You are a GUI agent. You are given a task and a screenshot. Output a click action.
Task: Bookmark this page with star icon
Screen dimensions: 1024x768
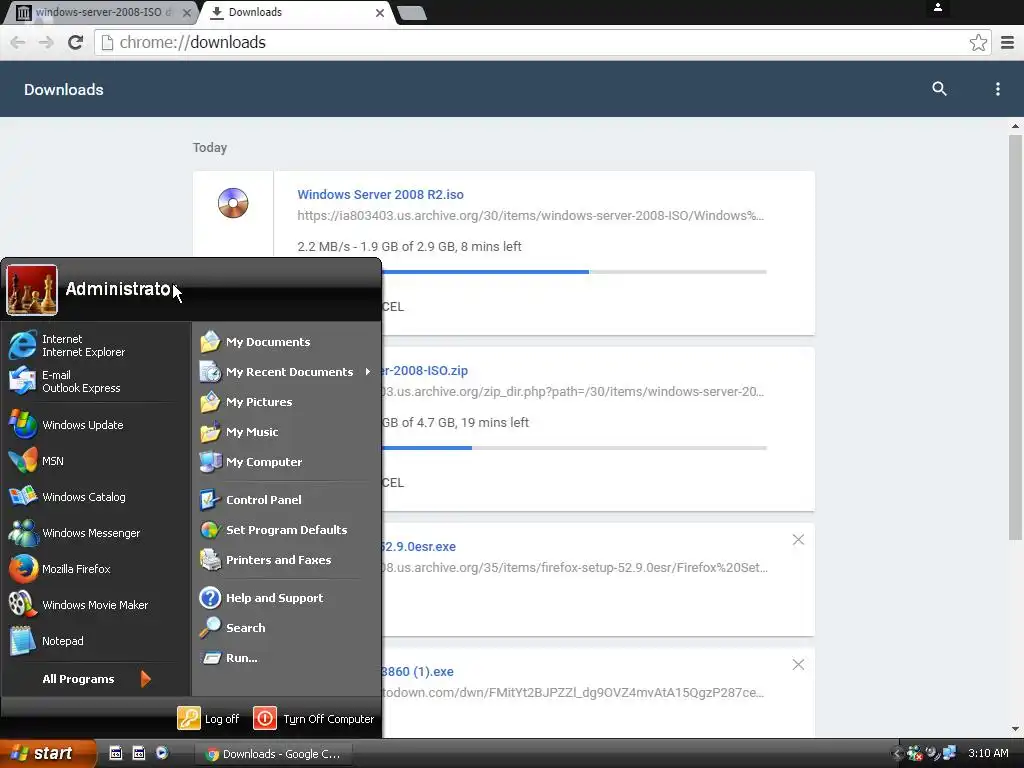[x=978, y=42]
